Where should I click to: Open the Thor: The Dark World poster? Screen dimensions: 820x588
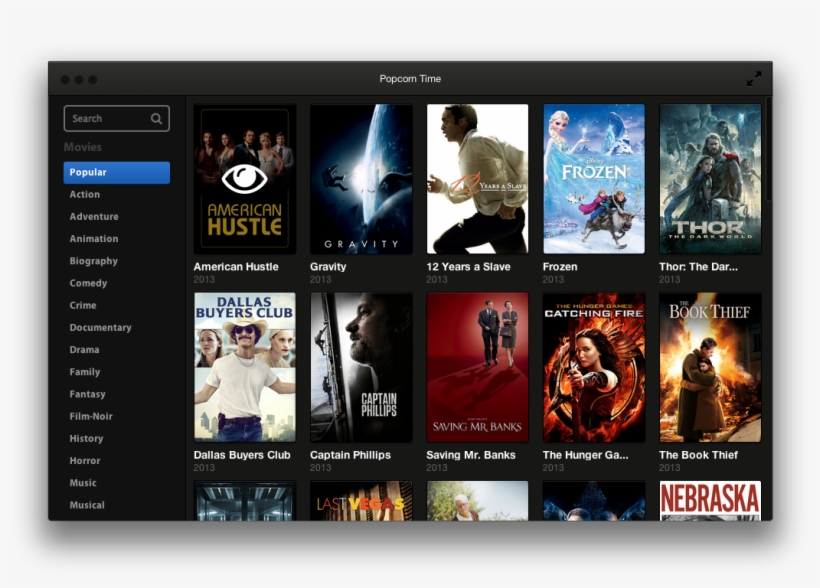tap(710, 179)
